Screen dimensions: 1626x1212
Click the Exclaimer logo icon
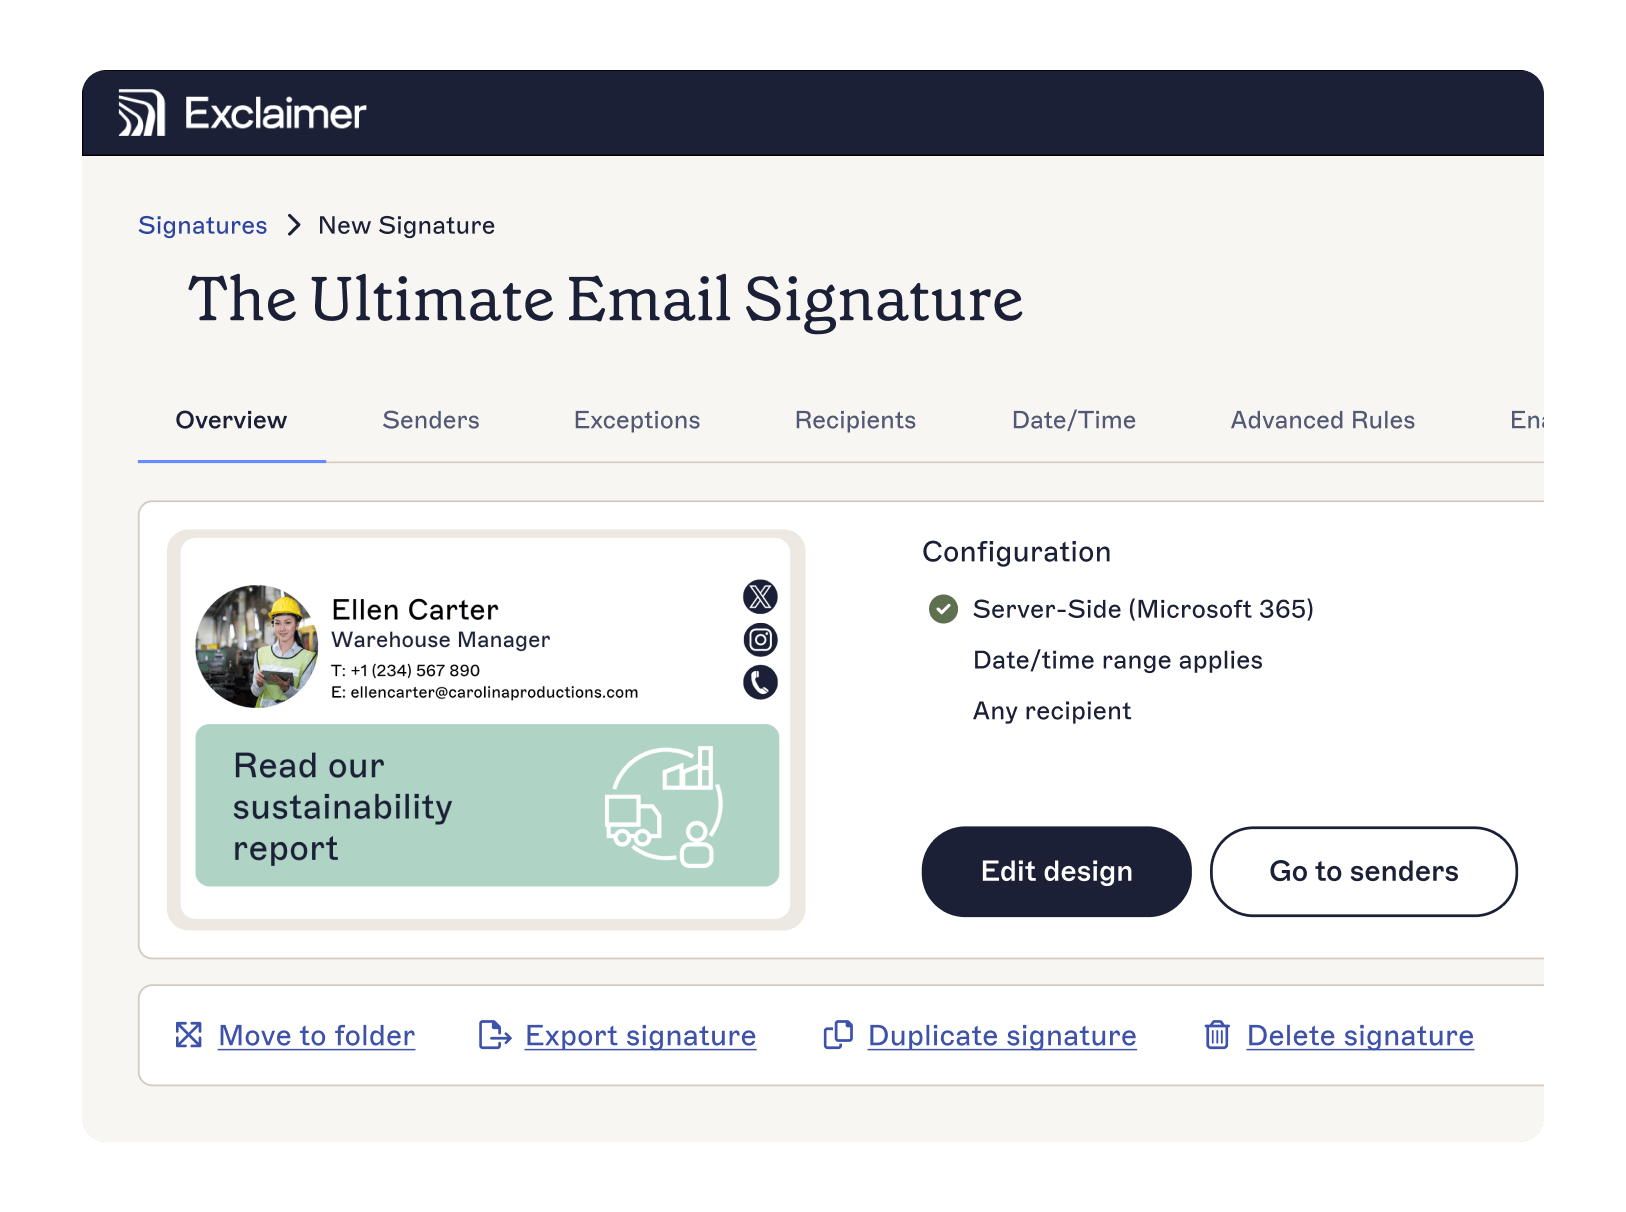141,113
